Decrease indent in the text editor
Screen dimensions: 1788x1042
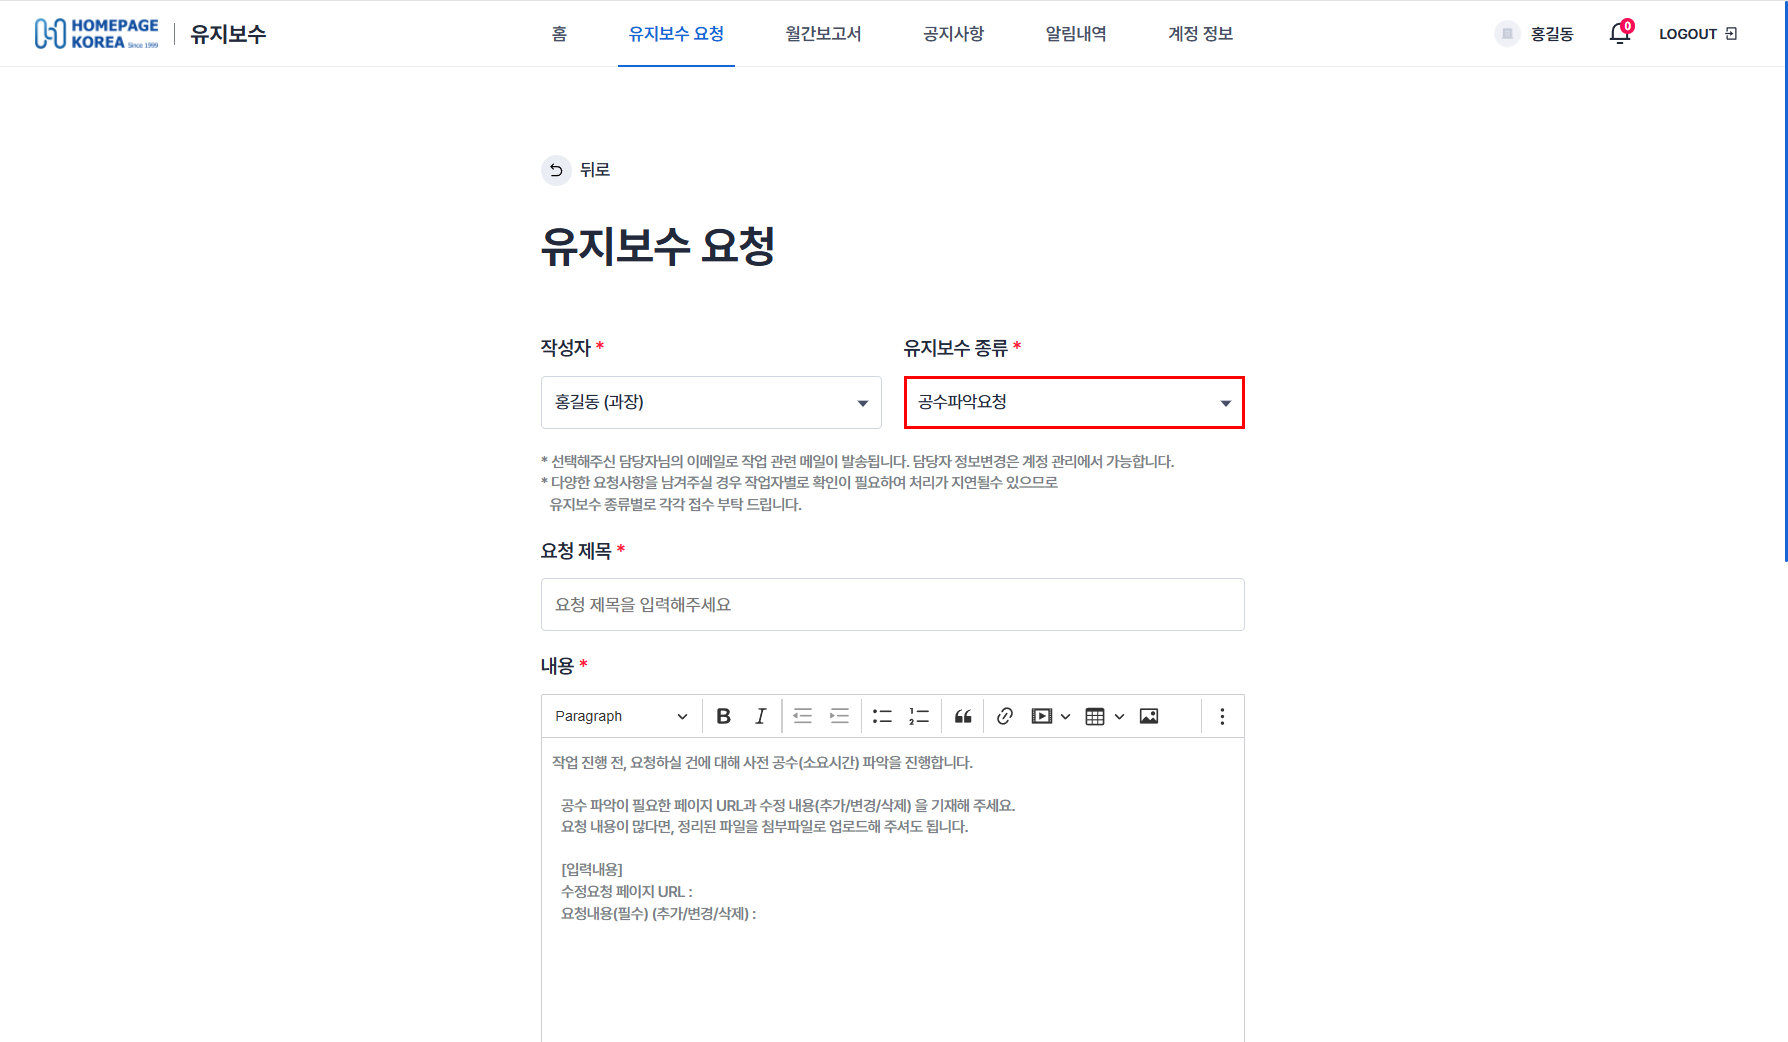click(x=801, y=715)
